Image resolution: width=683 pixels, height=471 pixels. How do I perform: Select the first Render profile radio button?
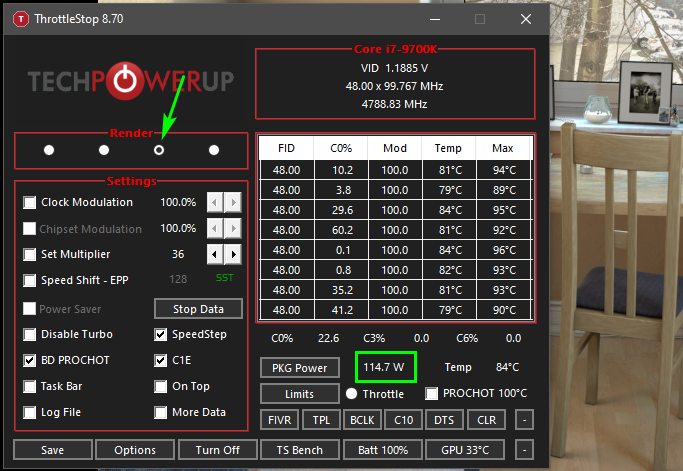point(49,150)
